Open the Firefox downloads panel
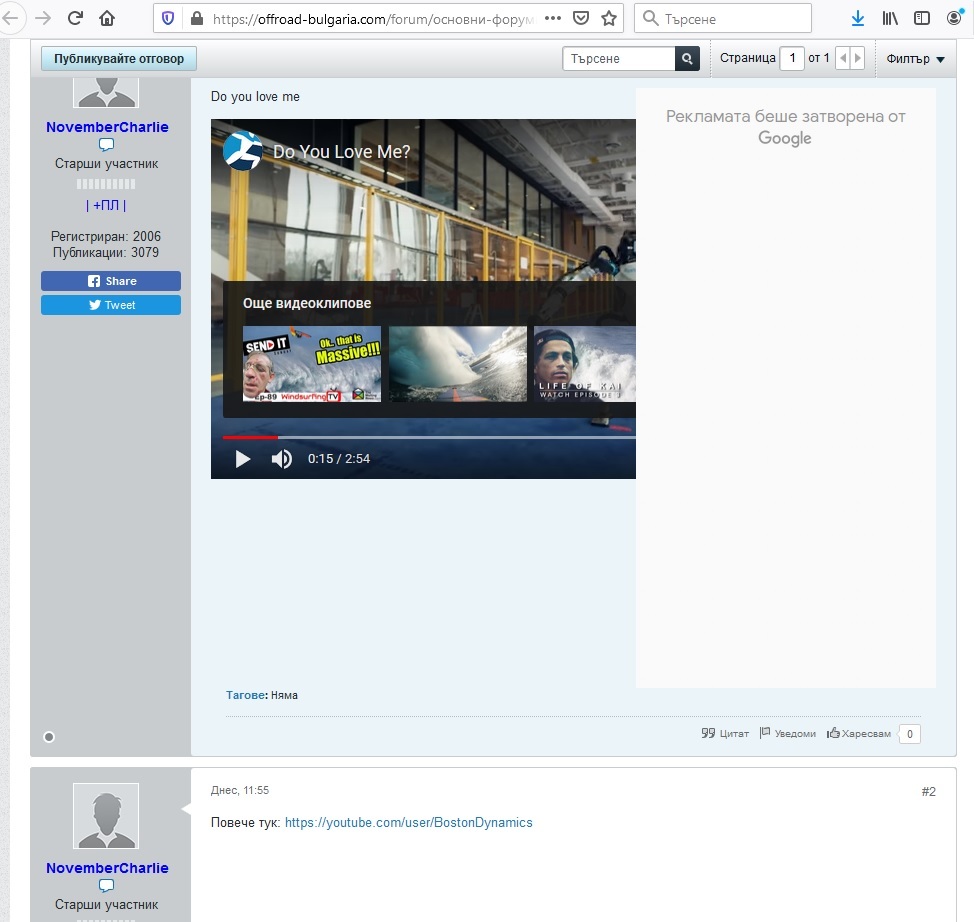The width and height of the screenshot is (974, 922). (x=857, y=18)
